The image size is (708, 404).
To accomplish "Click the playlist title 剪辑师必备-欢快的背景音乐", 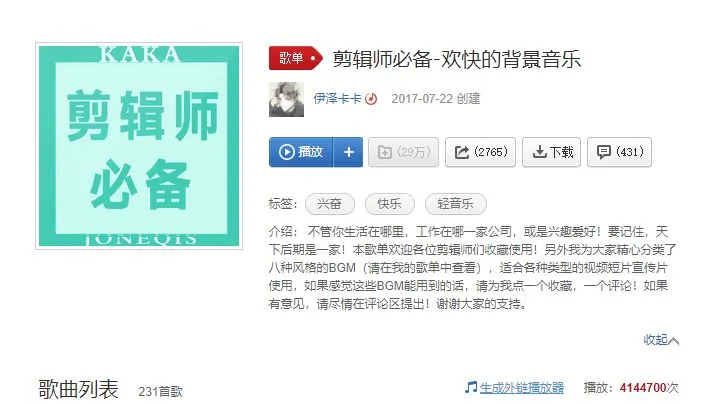I will point(456,59).
